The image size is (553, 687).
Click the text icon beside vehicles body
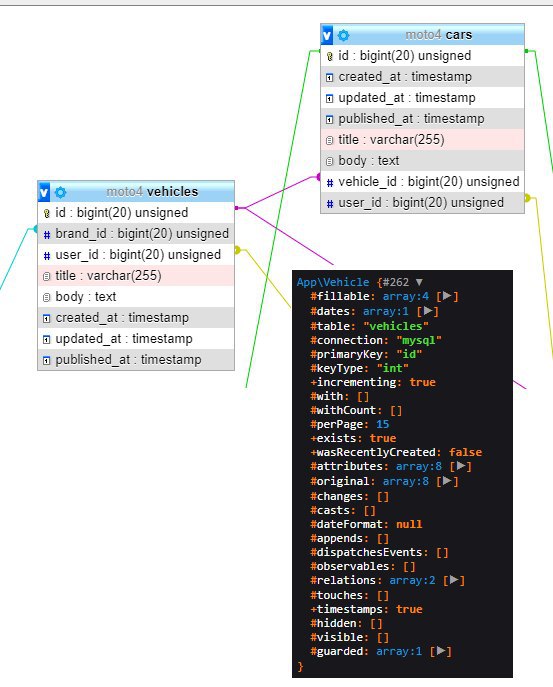[x=46, y=297]
